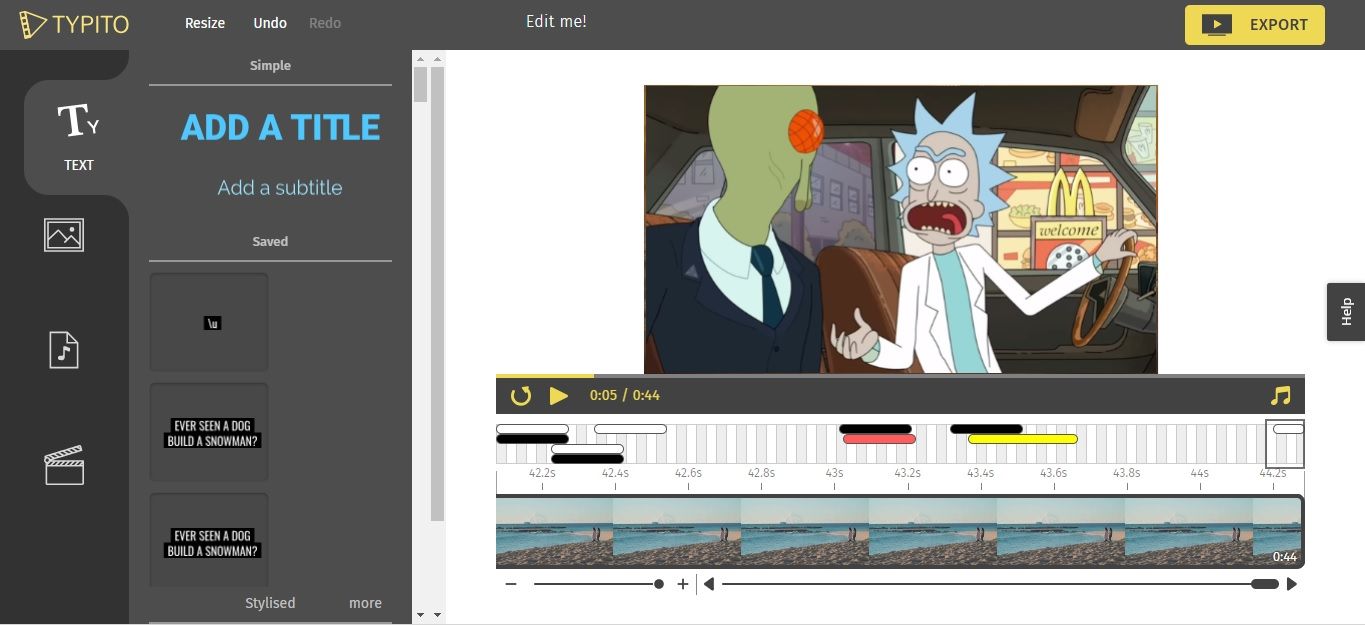Open the music file panel icon
This screenshot has width=1365, height=625.
64,350
